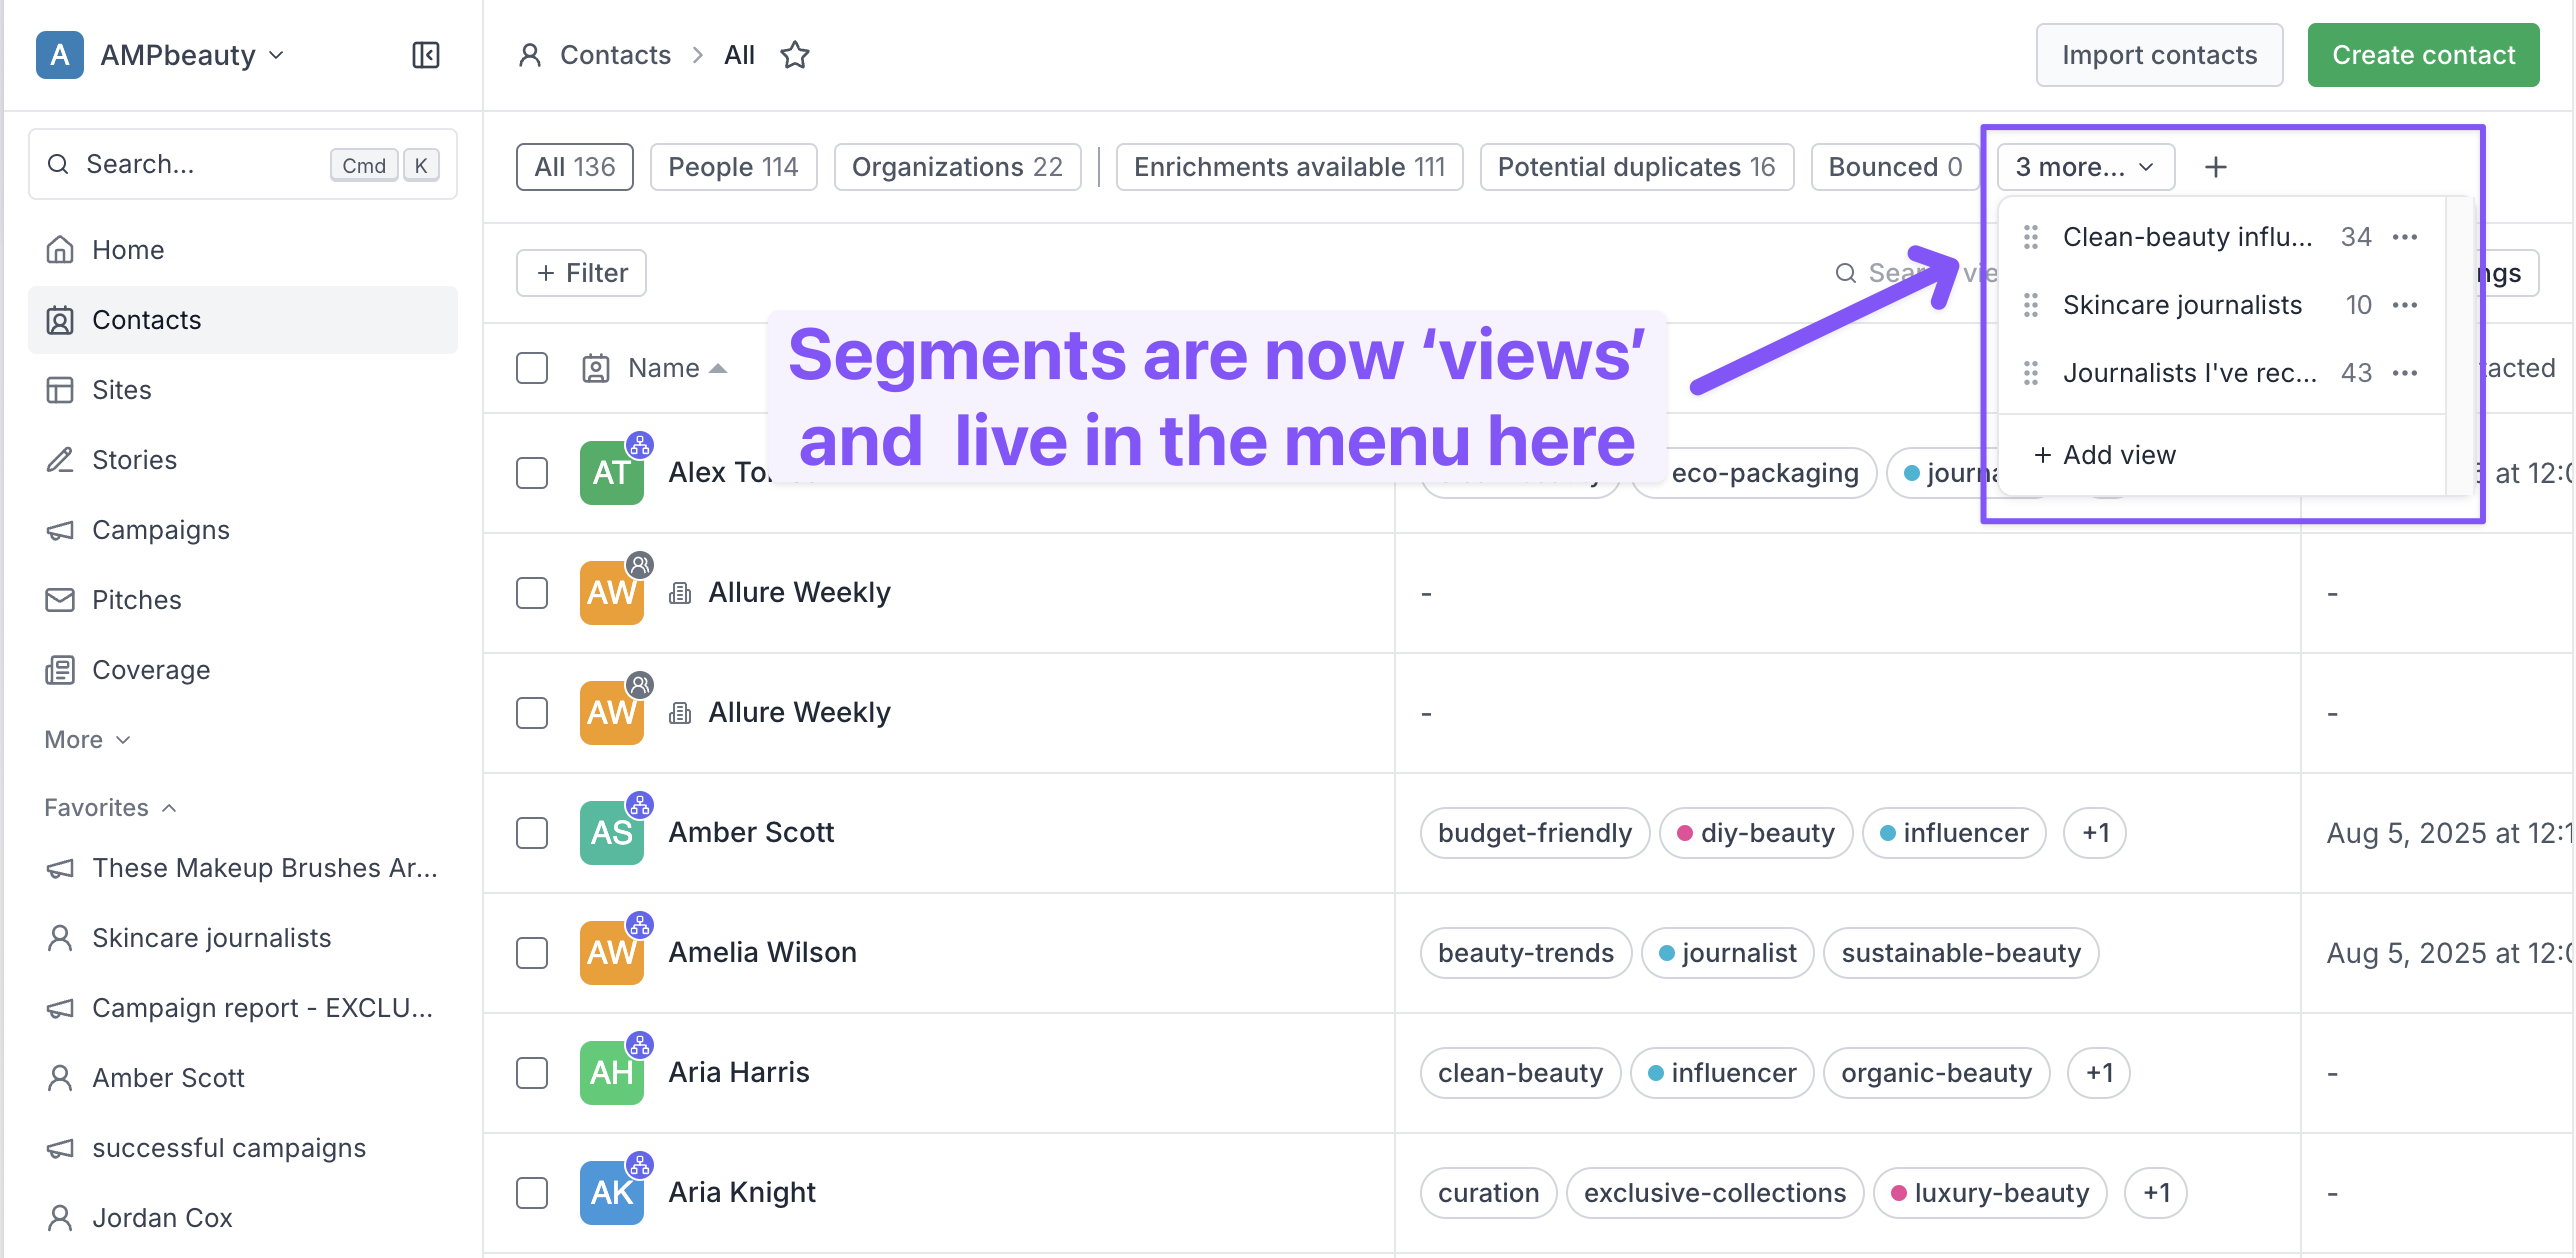Open the Stories sidebar item

click(134, 460)
